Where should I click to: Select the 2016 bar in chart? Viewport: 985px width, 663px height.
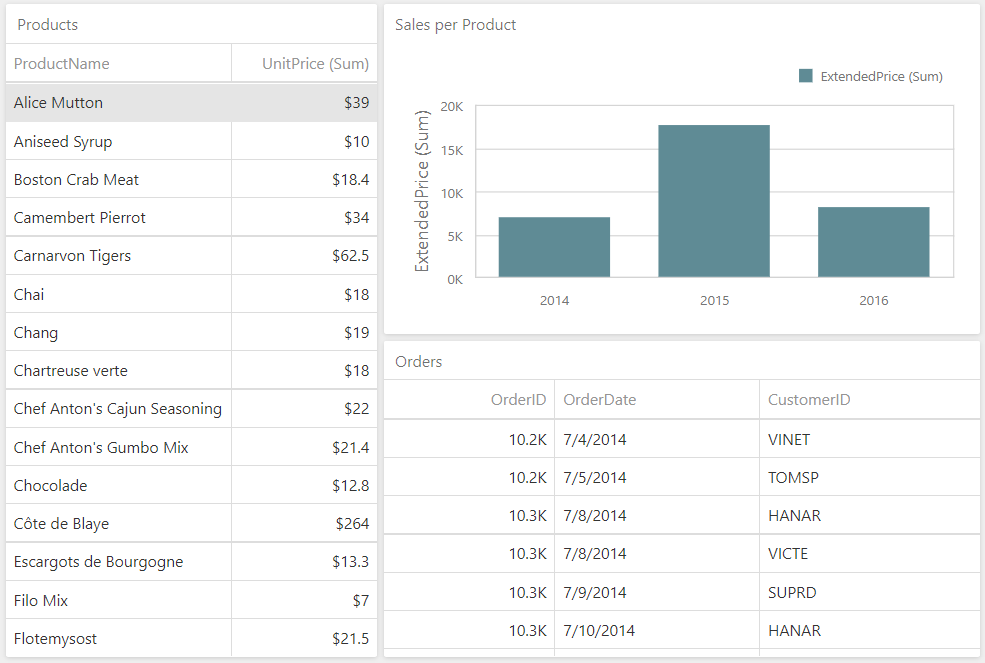tap(873, 242)
